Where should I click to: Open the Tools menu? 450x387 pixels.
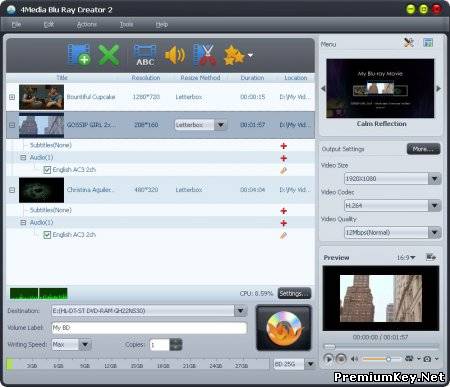[x=126, y=24]
